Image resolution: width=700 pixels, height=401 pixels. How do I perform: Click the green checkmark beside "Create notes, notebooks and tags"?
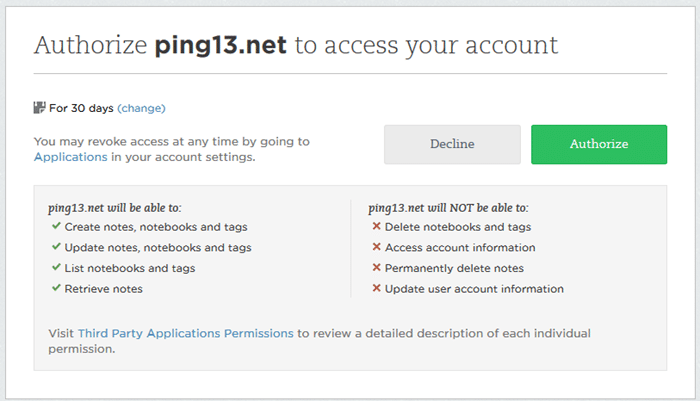coord(56,227)
